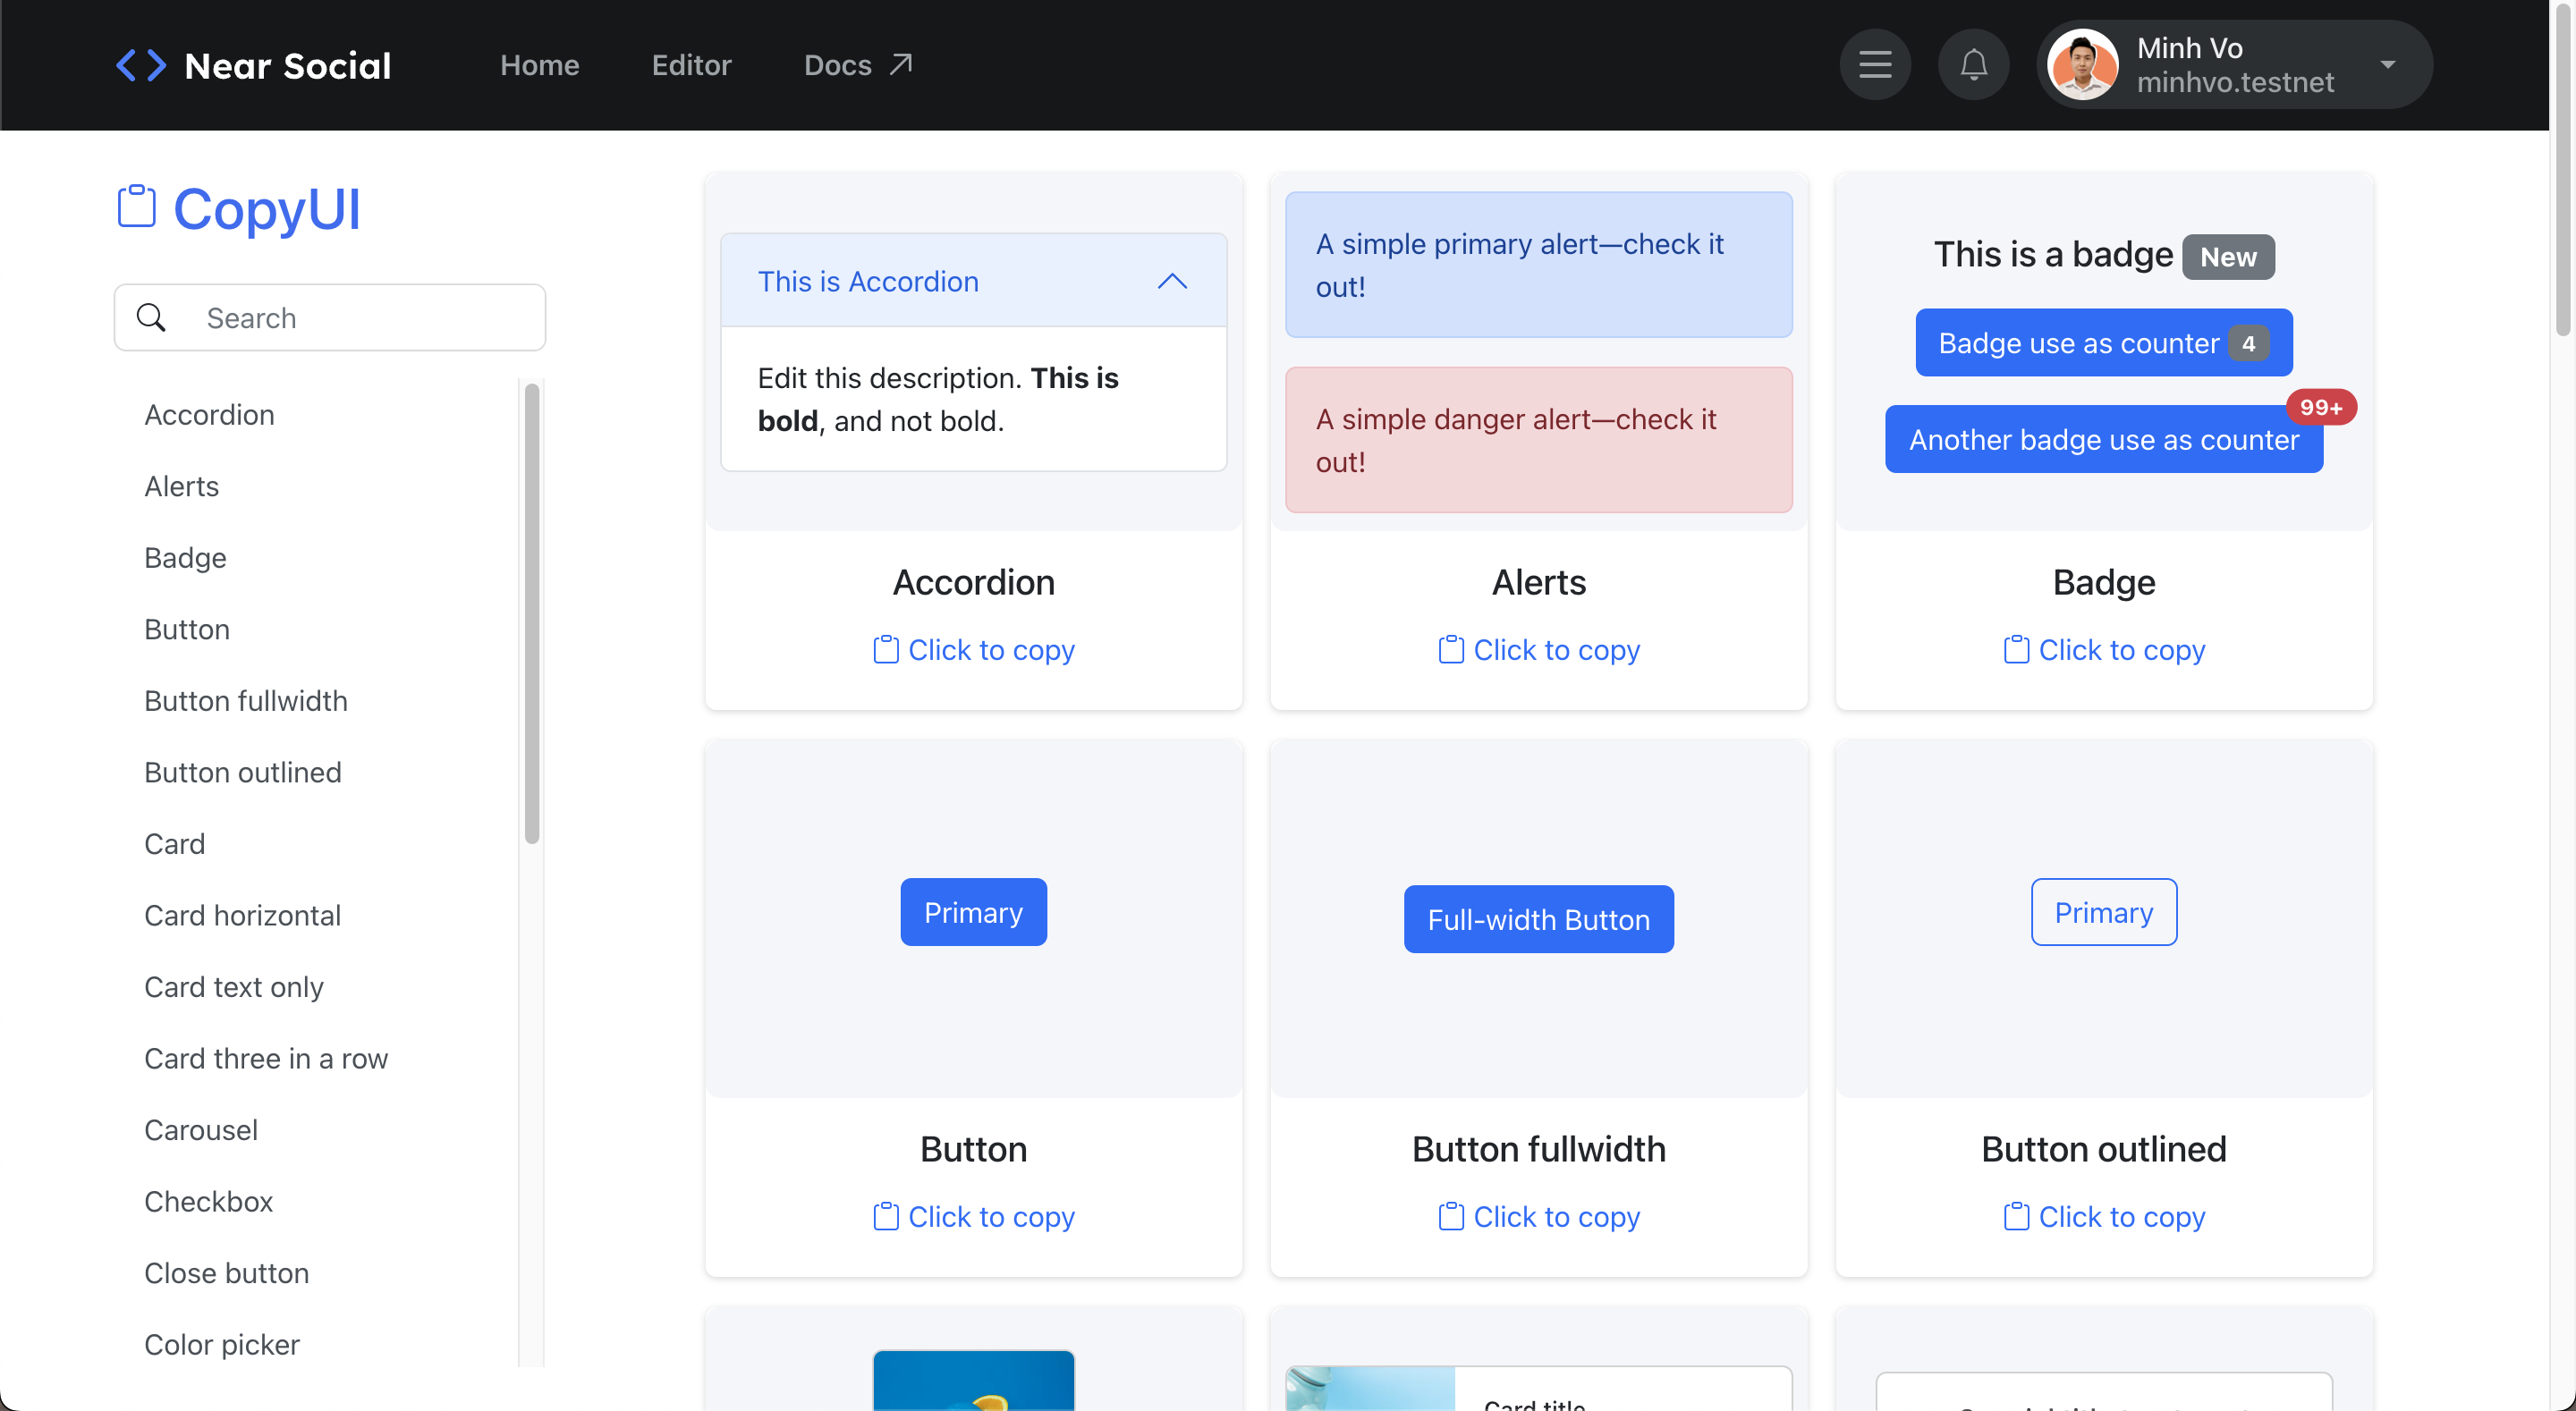Click the clipboard icon under Alerts
This screenshot has width=2576, height=1411.
[x=1450, y=650]
